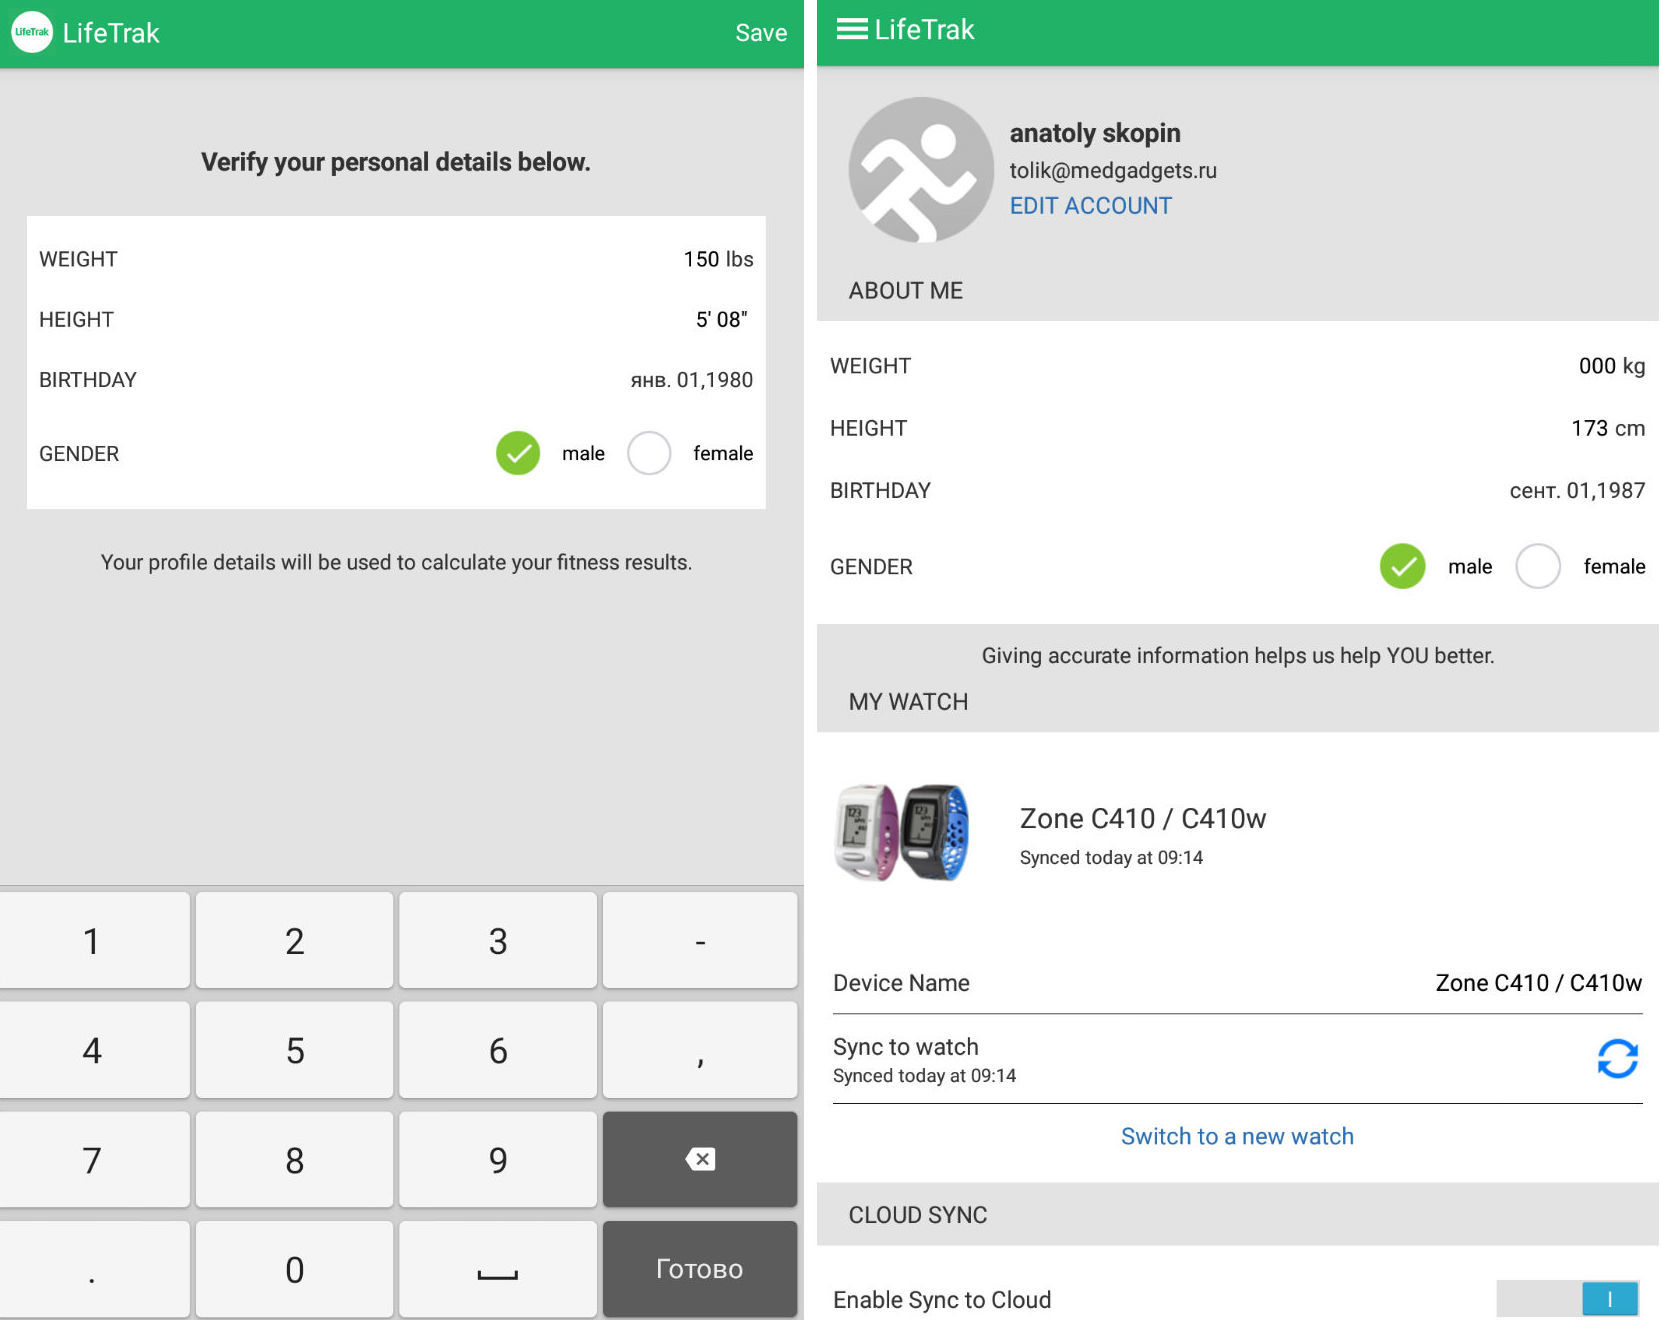Edit the 173 cm height value

1607,428
